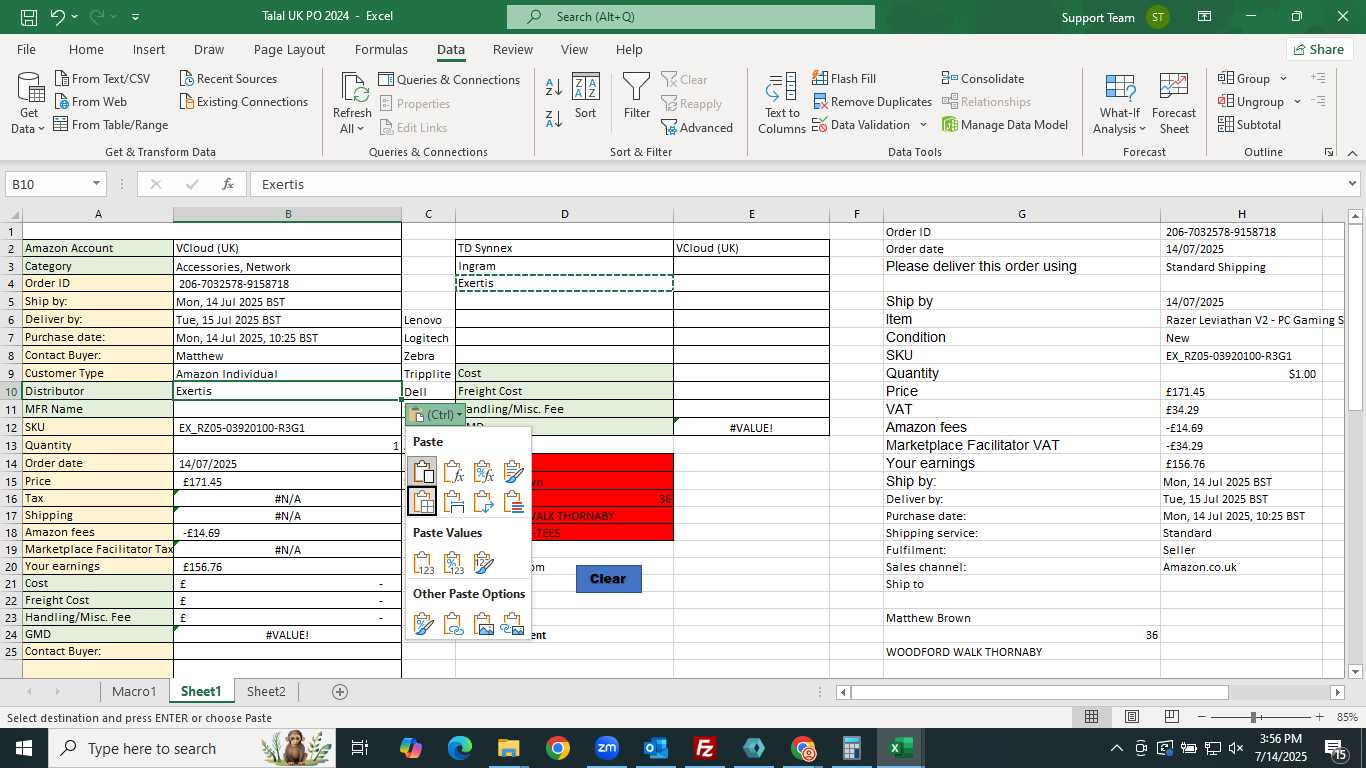This screenshot has height=768, width=1366.
Task: Choose Values & Source Formatting paste icon
Action: coord(484,563)
